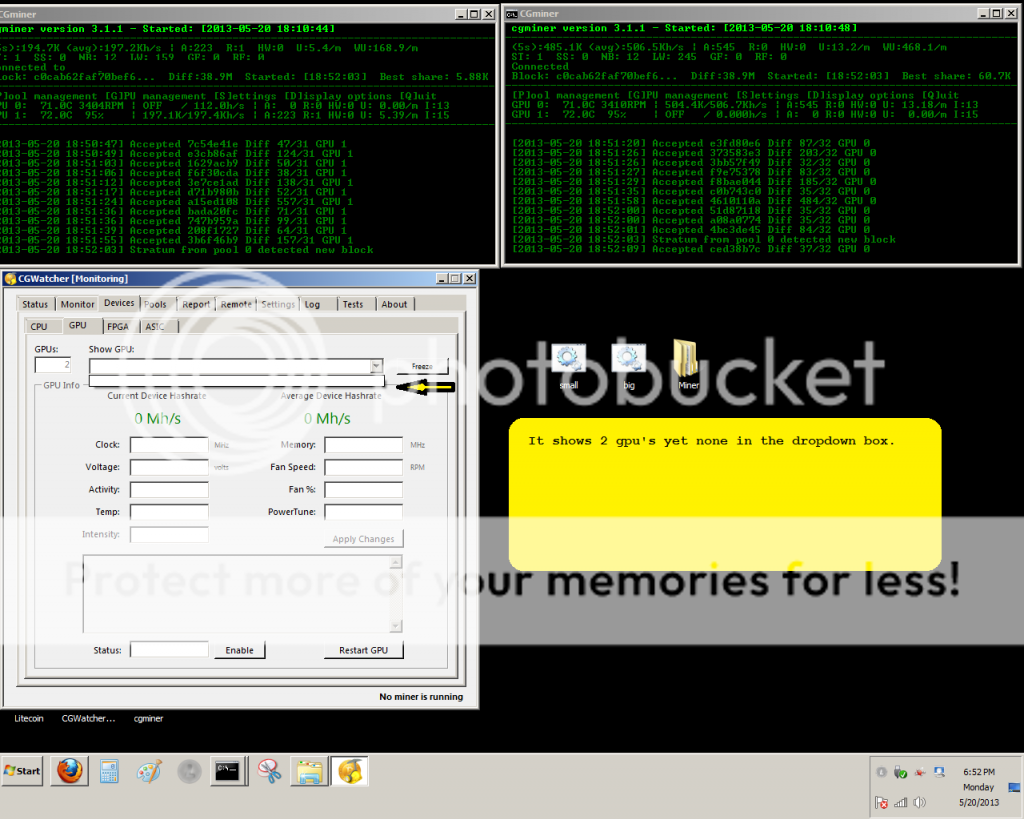Click the text box scrollbar down arrow
The width and height of the screenshot is (1024, 819).
396,626
